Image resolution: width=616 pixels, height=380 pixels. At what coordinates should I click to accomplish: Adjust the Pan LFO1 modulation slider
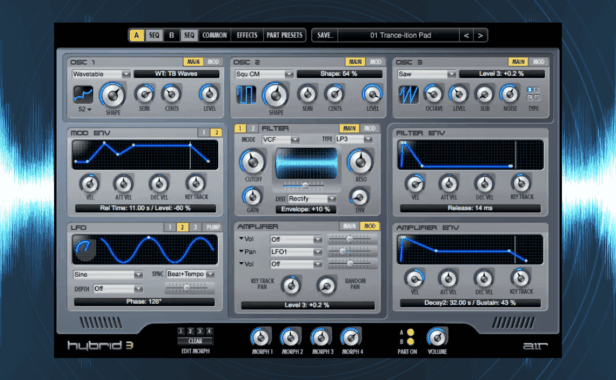(351, 251)
